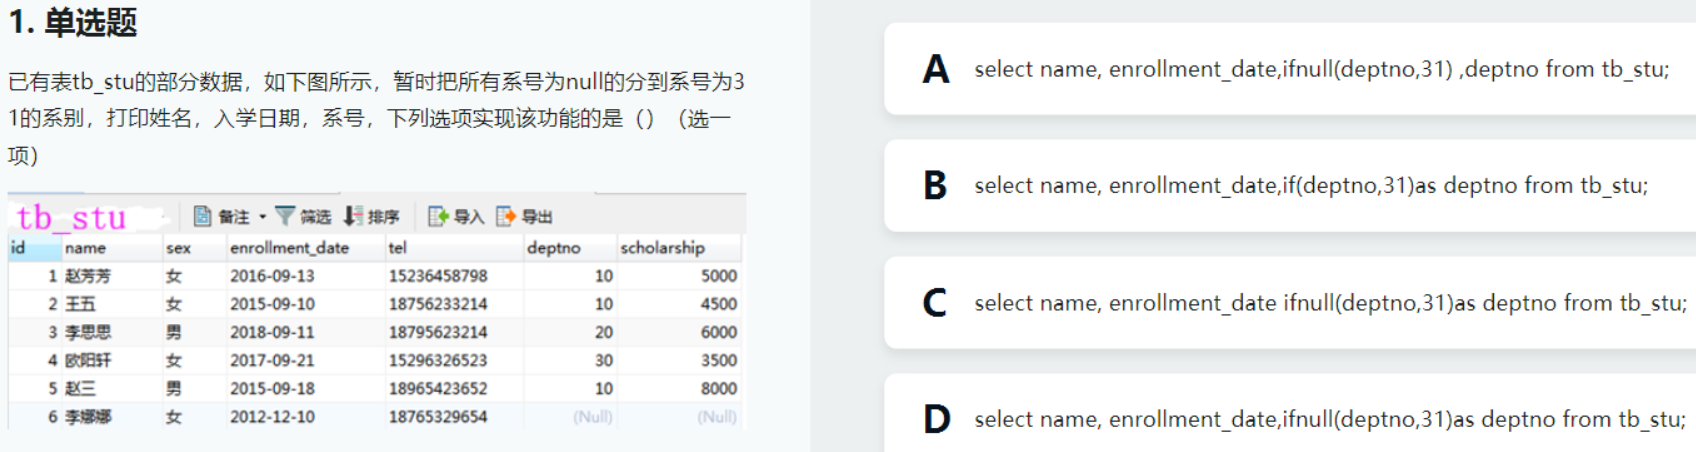Screen dimensions: 1696x452
Task: Open the dropdown arrow next to 备注
Action: [262, 217]
